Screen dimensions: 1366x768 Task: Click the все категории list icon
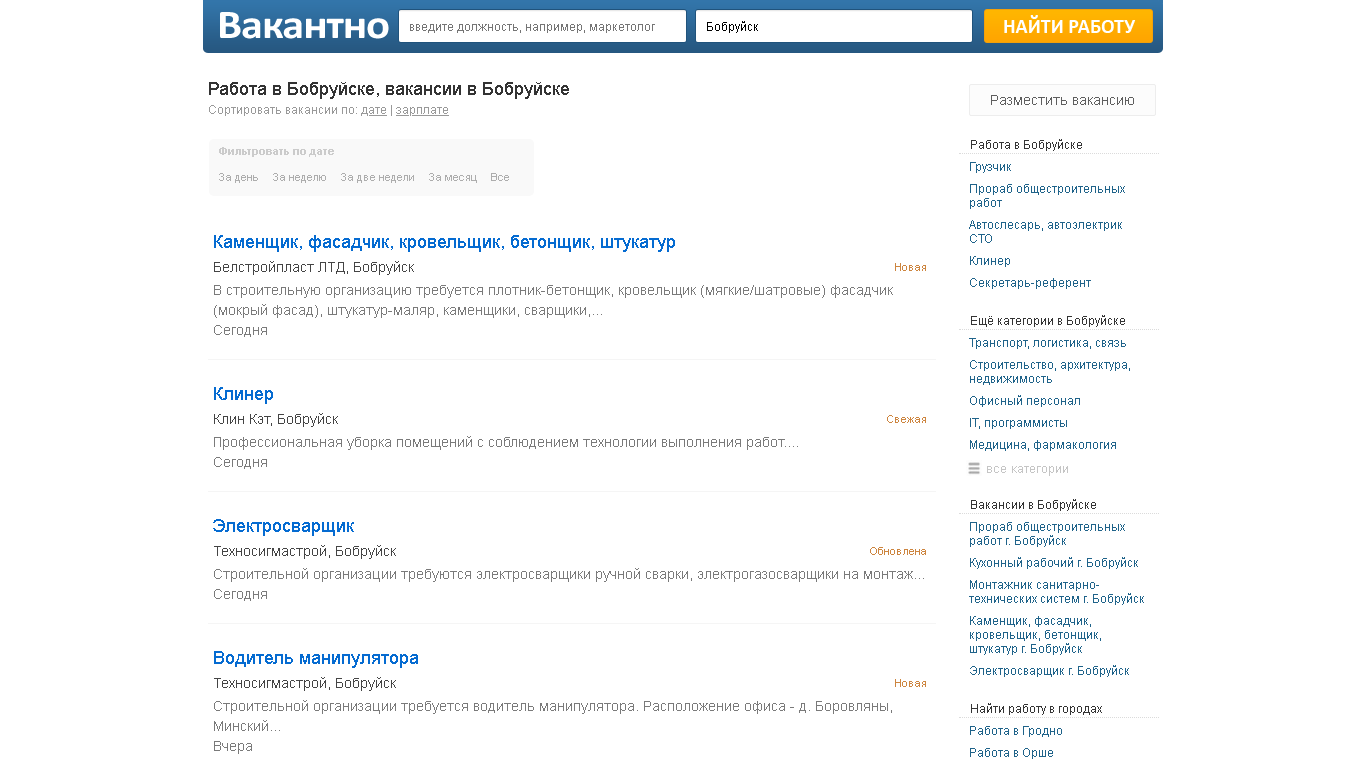pos(974,469)
